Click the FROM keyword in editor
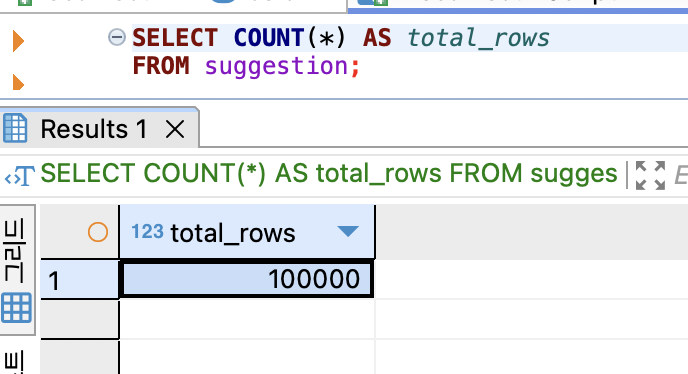This screenshot has width=688, height=374. click(161, 66)
